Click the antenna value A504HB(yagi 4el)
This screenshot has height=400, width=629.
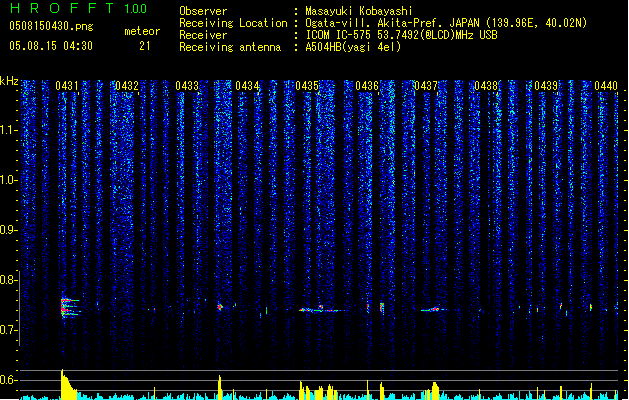tap(353, 47)
